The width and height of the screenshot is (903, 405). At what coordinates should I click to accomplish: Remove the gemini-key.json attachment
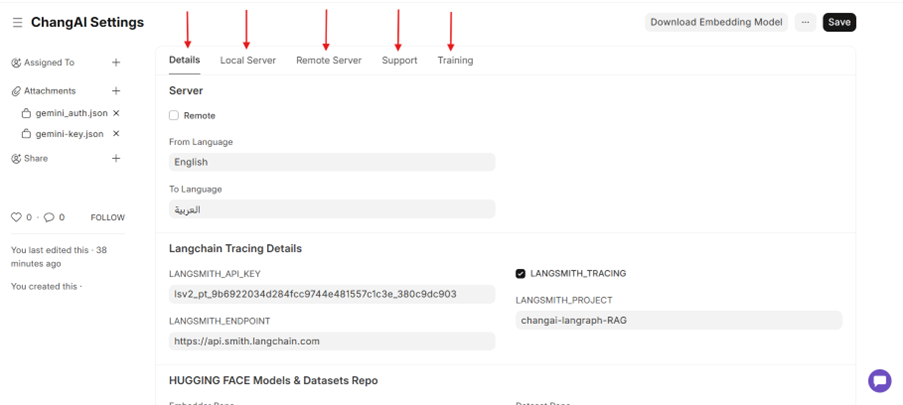(x=117, y=134)
